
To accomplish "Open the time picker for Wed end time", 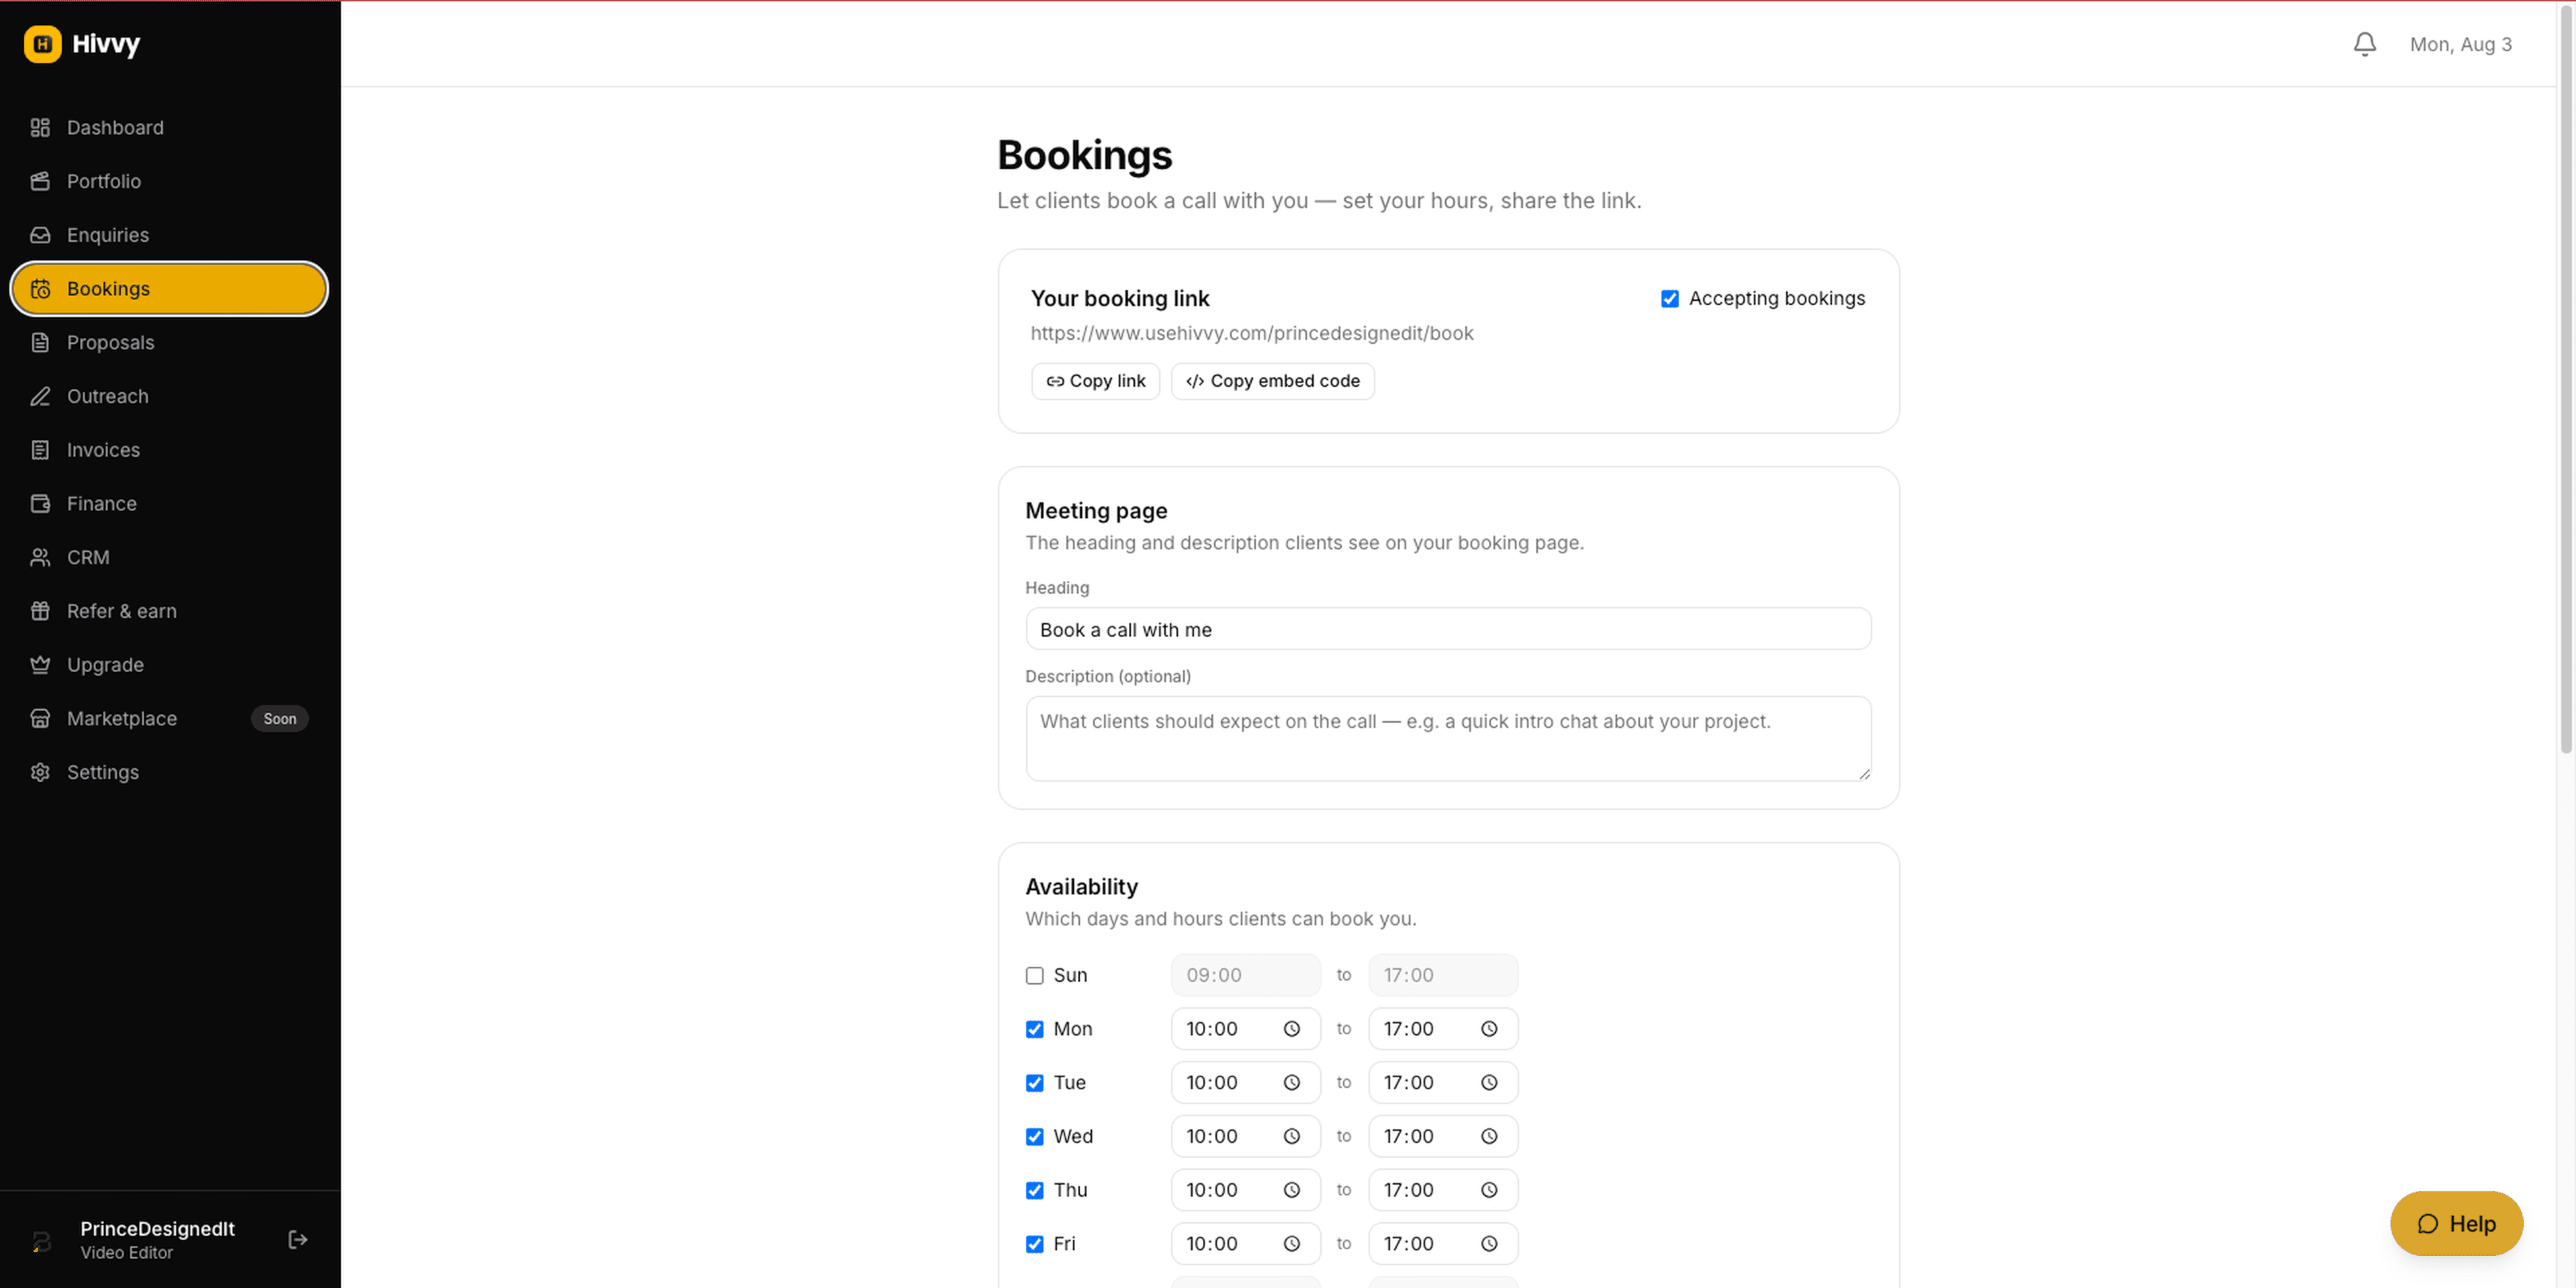I will 1489,1137.
